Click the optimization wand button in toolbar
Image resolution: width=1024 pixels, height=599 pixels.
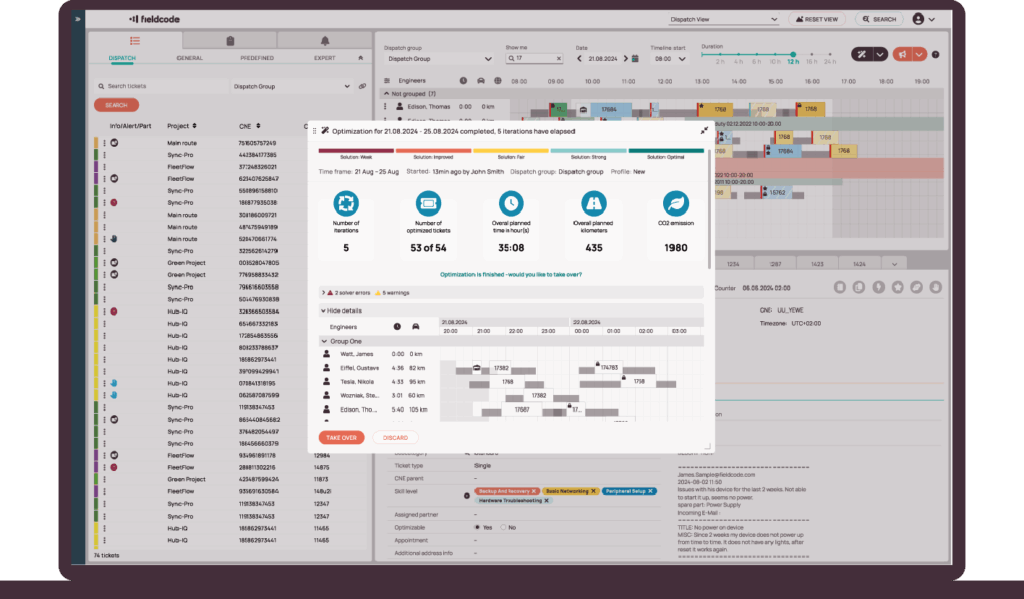862,54
